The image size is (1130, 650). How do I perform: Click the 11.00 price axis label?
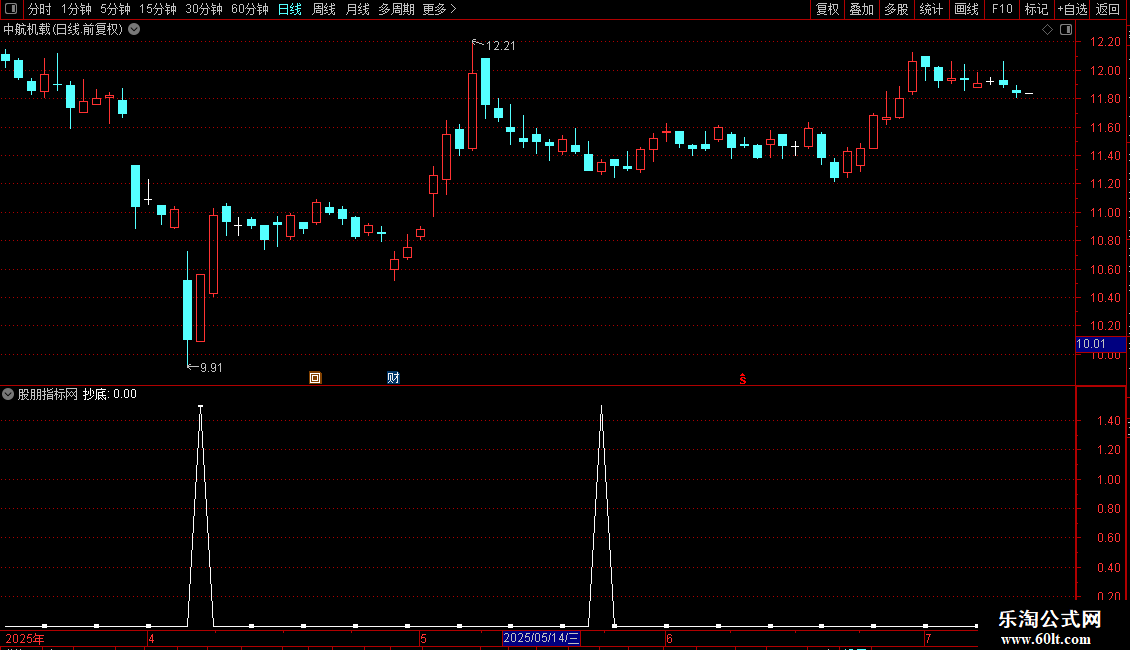tap(1105, 213)
